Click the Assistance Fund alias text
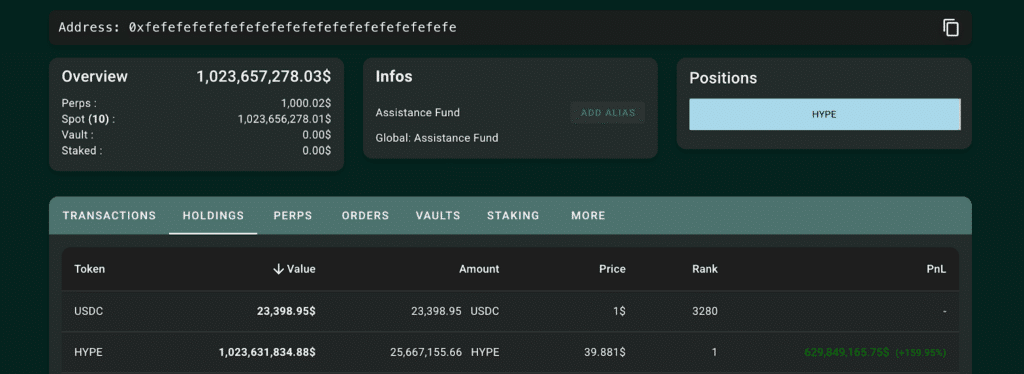Screen dimensions: 1024x374 (417, 112)
